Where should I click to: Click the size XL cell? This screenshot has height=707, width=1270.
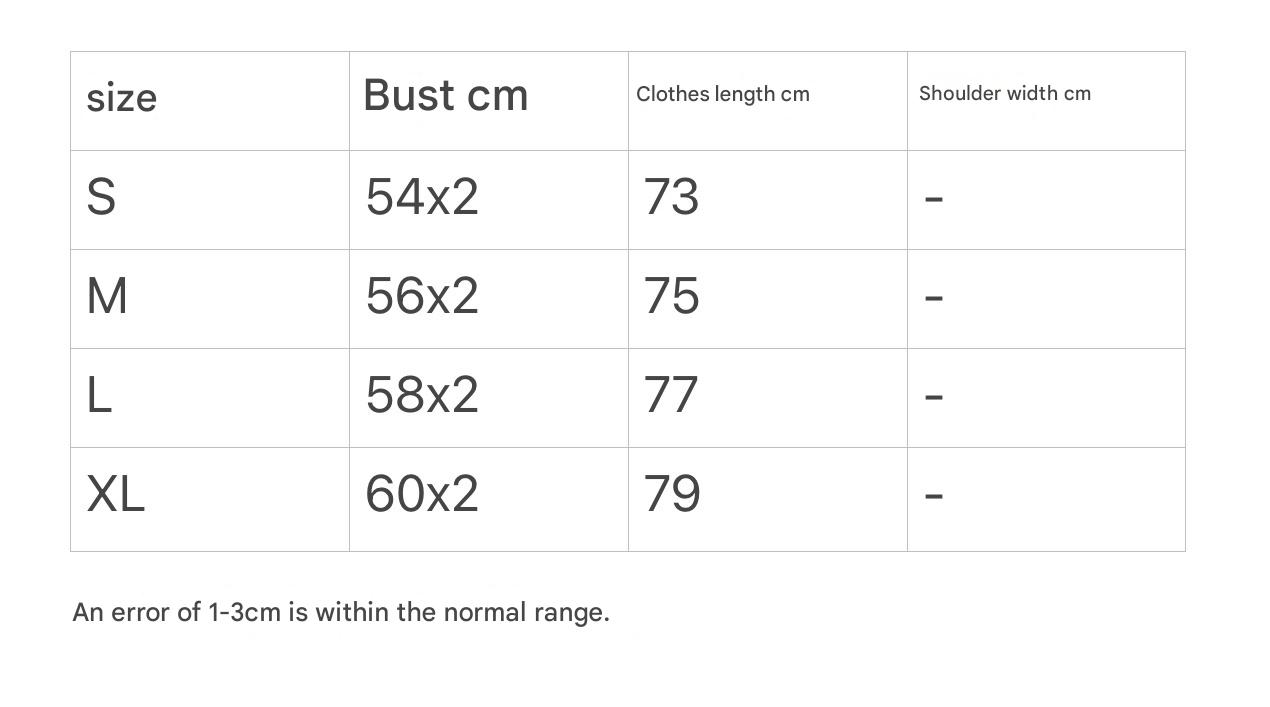coord(116,494)
